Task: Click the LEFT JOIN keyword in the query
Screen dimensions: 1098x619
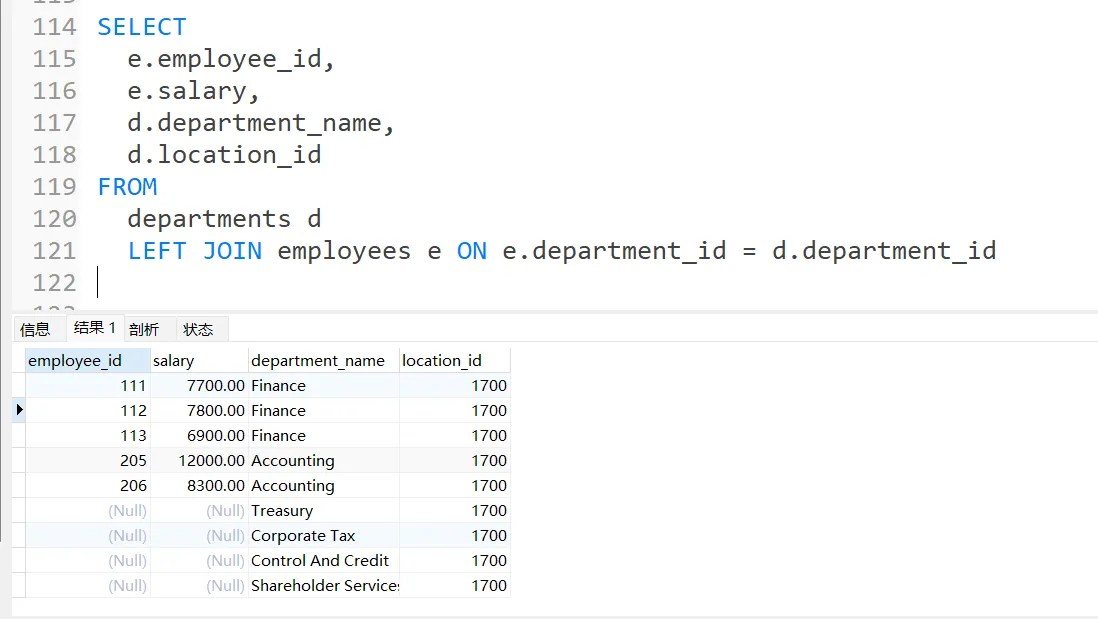Action: 194,251
